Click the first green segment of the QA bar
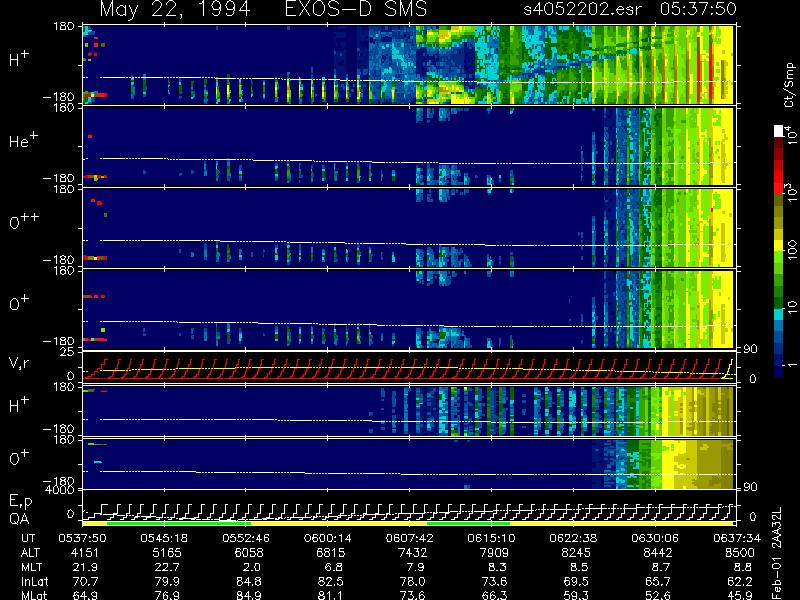 179,523
